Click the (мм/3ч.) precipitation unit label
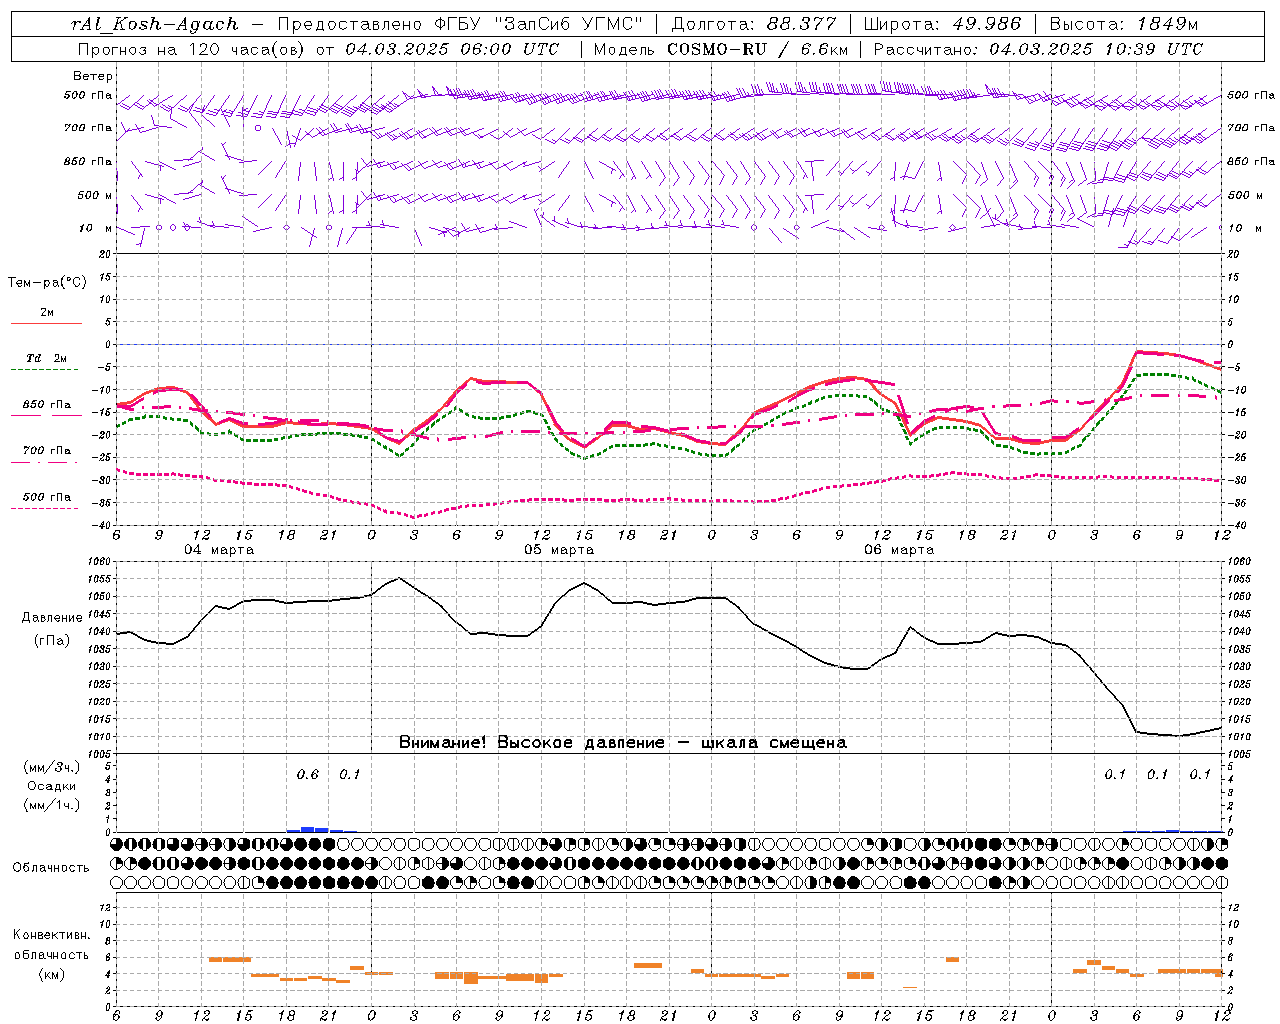 pyautogui.click(x=52, y=768)
